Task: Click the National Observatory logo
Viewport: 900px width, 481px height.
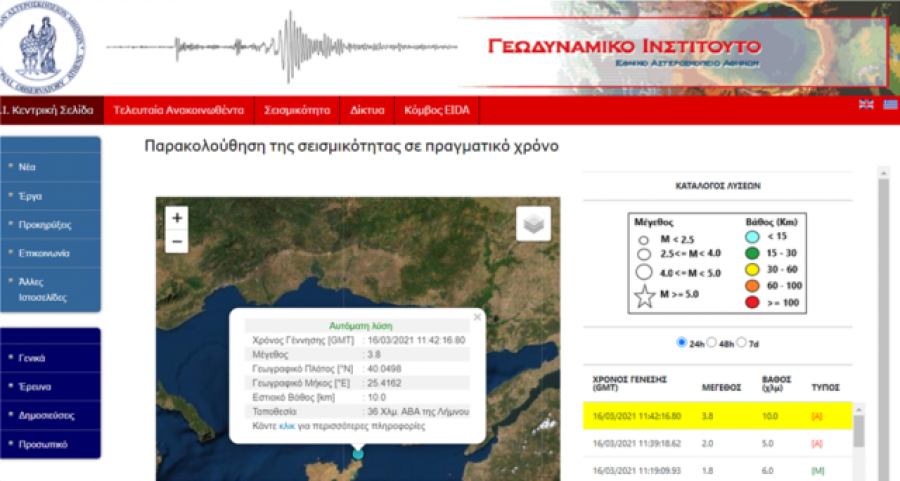Action: [x=41, y=48]
